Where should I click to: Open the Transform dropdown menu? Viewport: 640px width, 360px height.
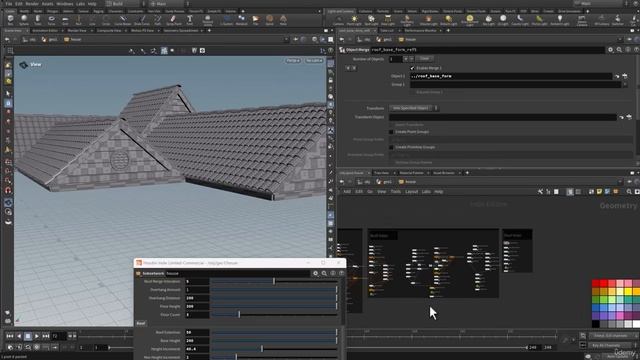tap(414, 108)
